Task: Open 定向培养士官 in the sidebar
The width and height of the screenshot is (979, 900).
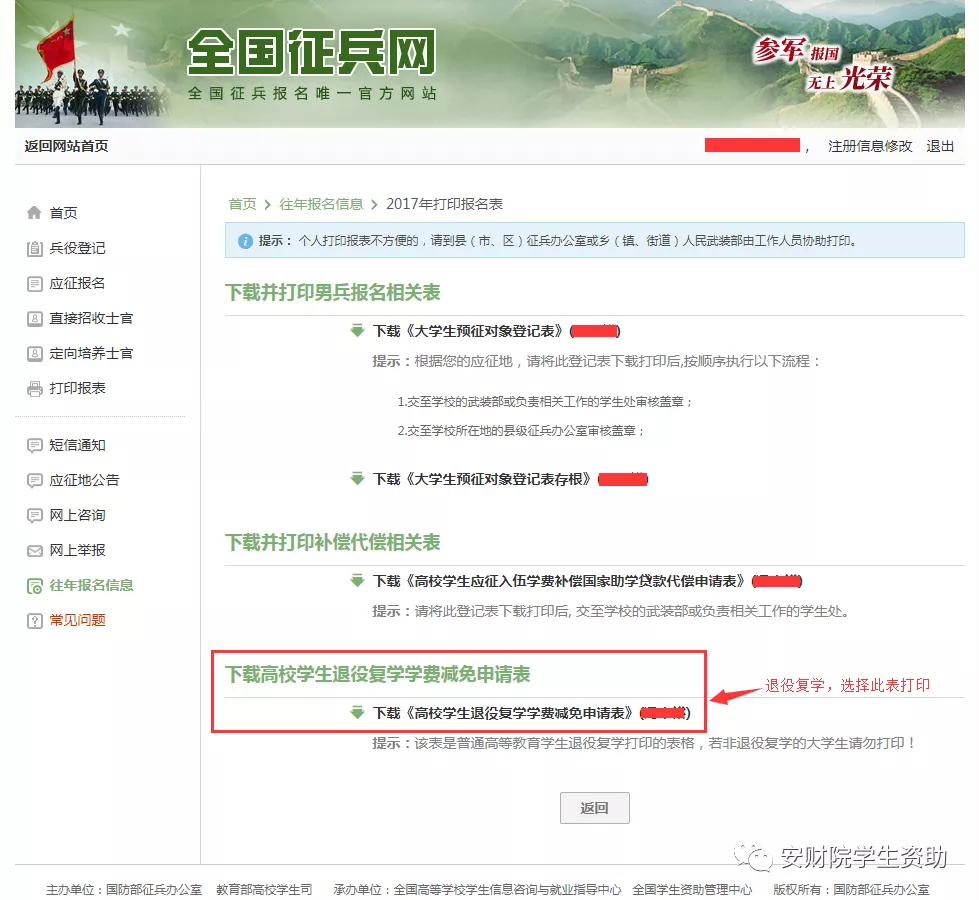Action: click(x=91, y=353)
